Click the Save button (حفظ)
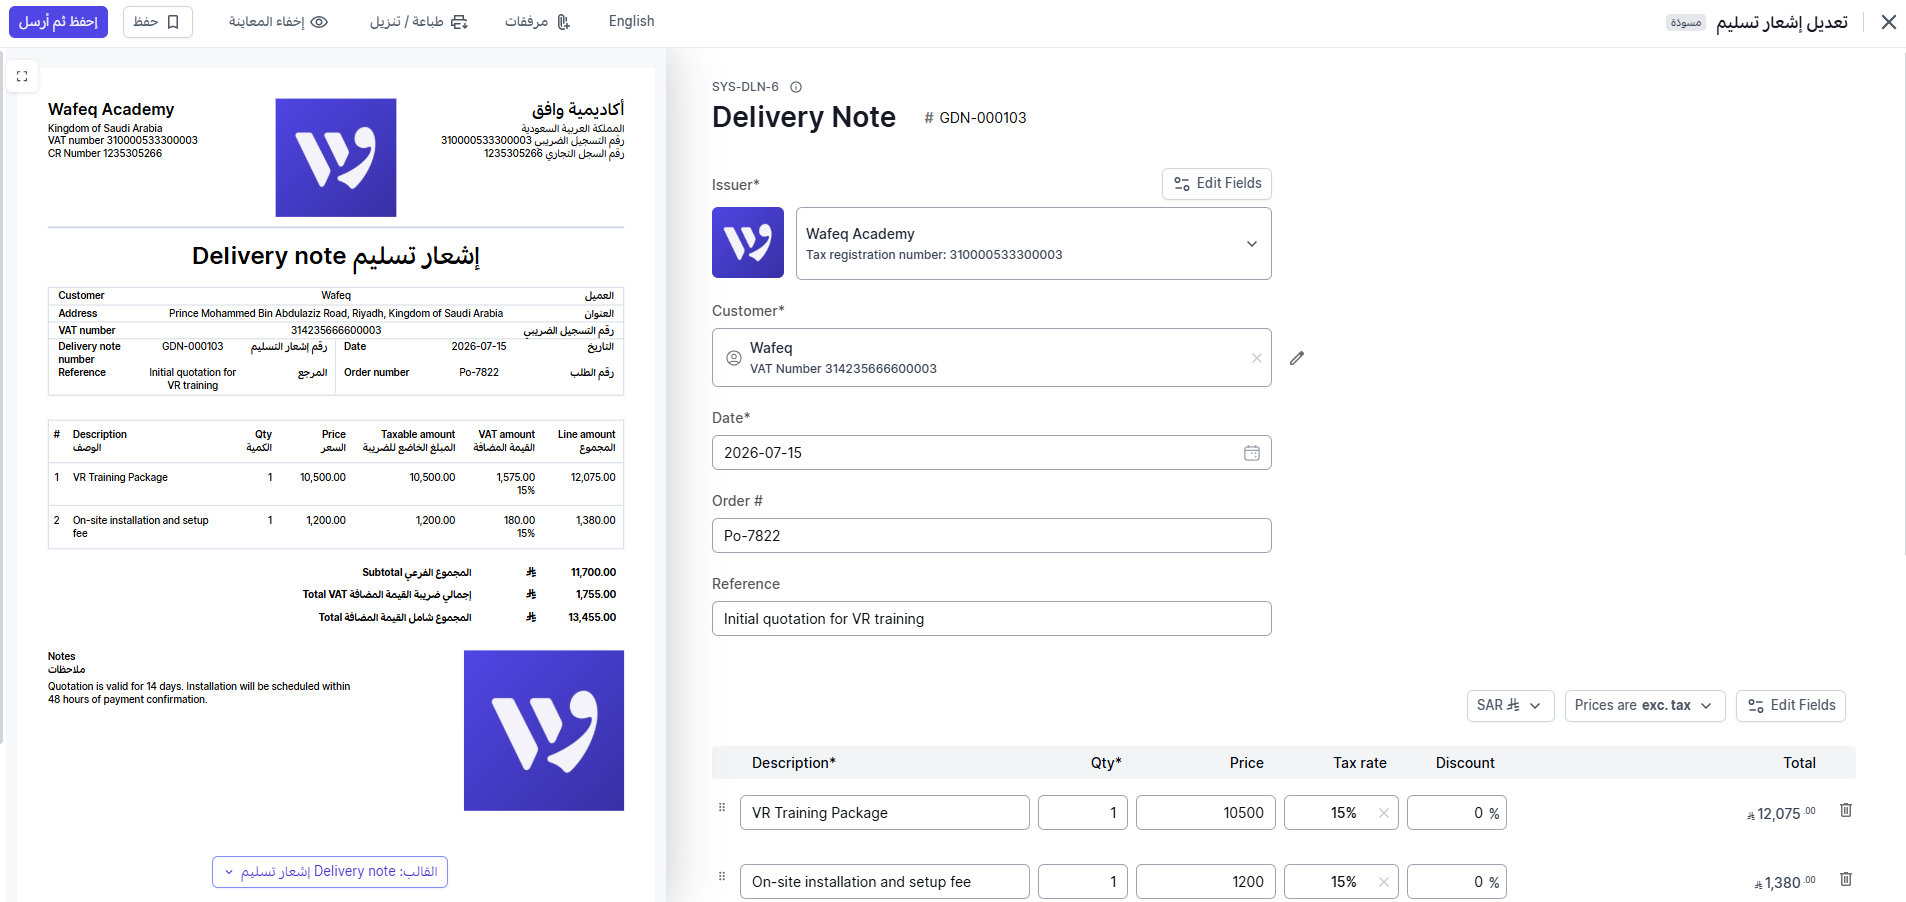The image size is (1906, 902). [158, 22]
